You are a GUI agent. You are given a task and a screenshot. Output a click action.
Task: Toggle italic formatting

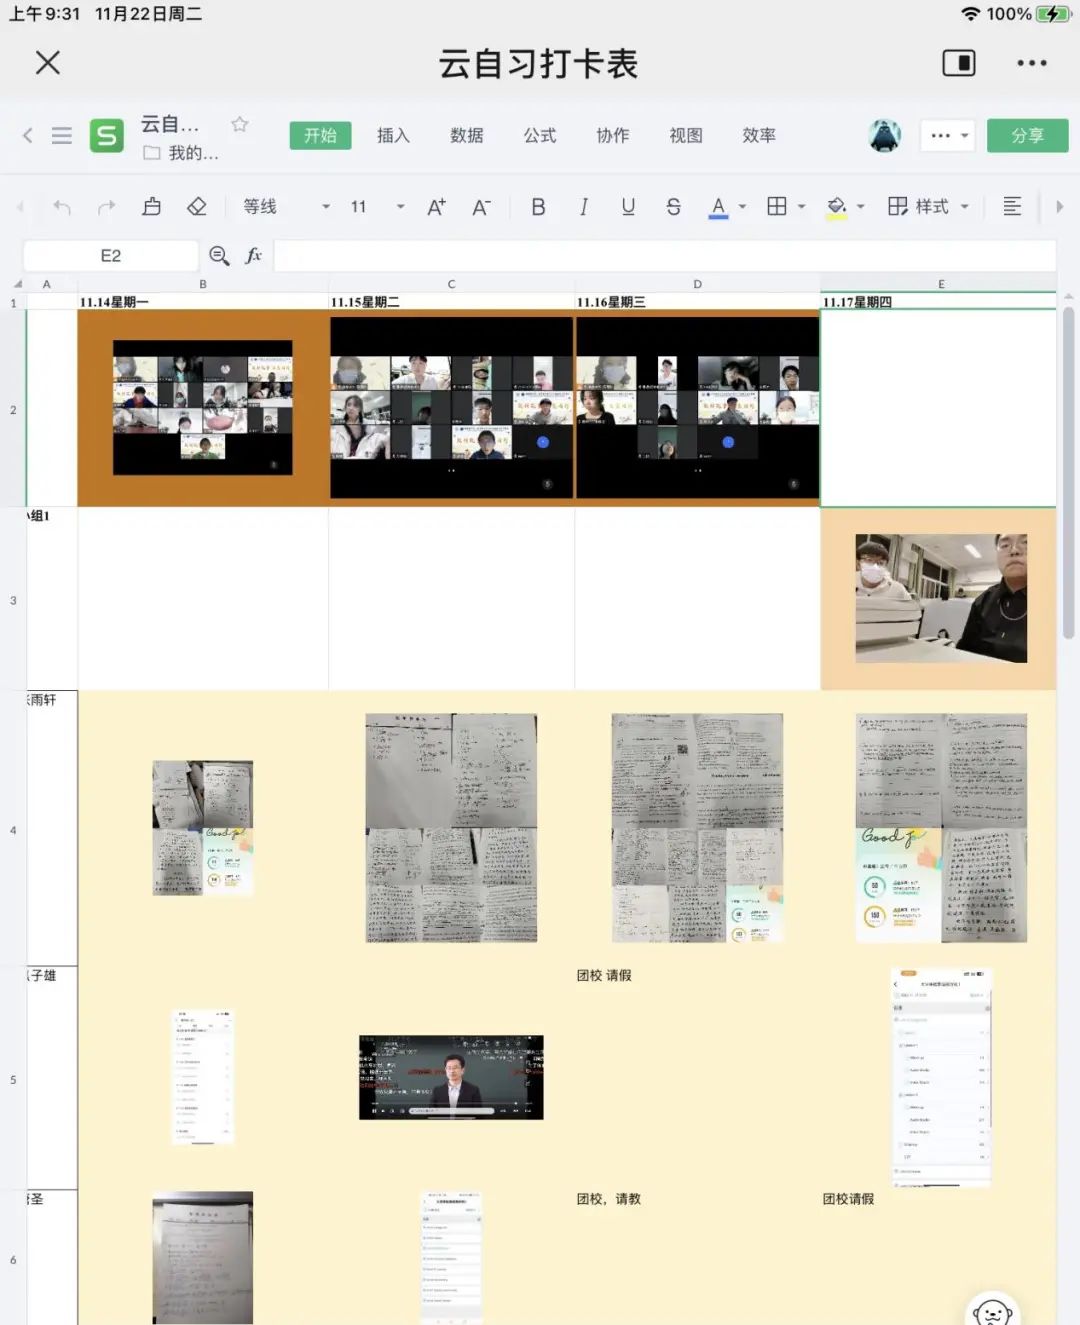[583, 206]
